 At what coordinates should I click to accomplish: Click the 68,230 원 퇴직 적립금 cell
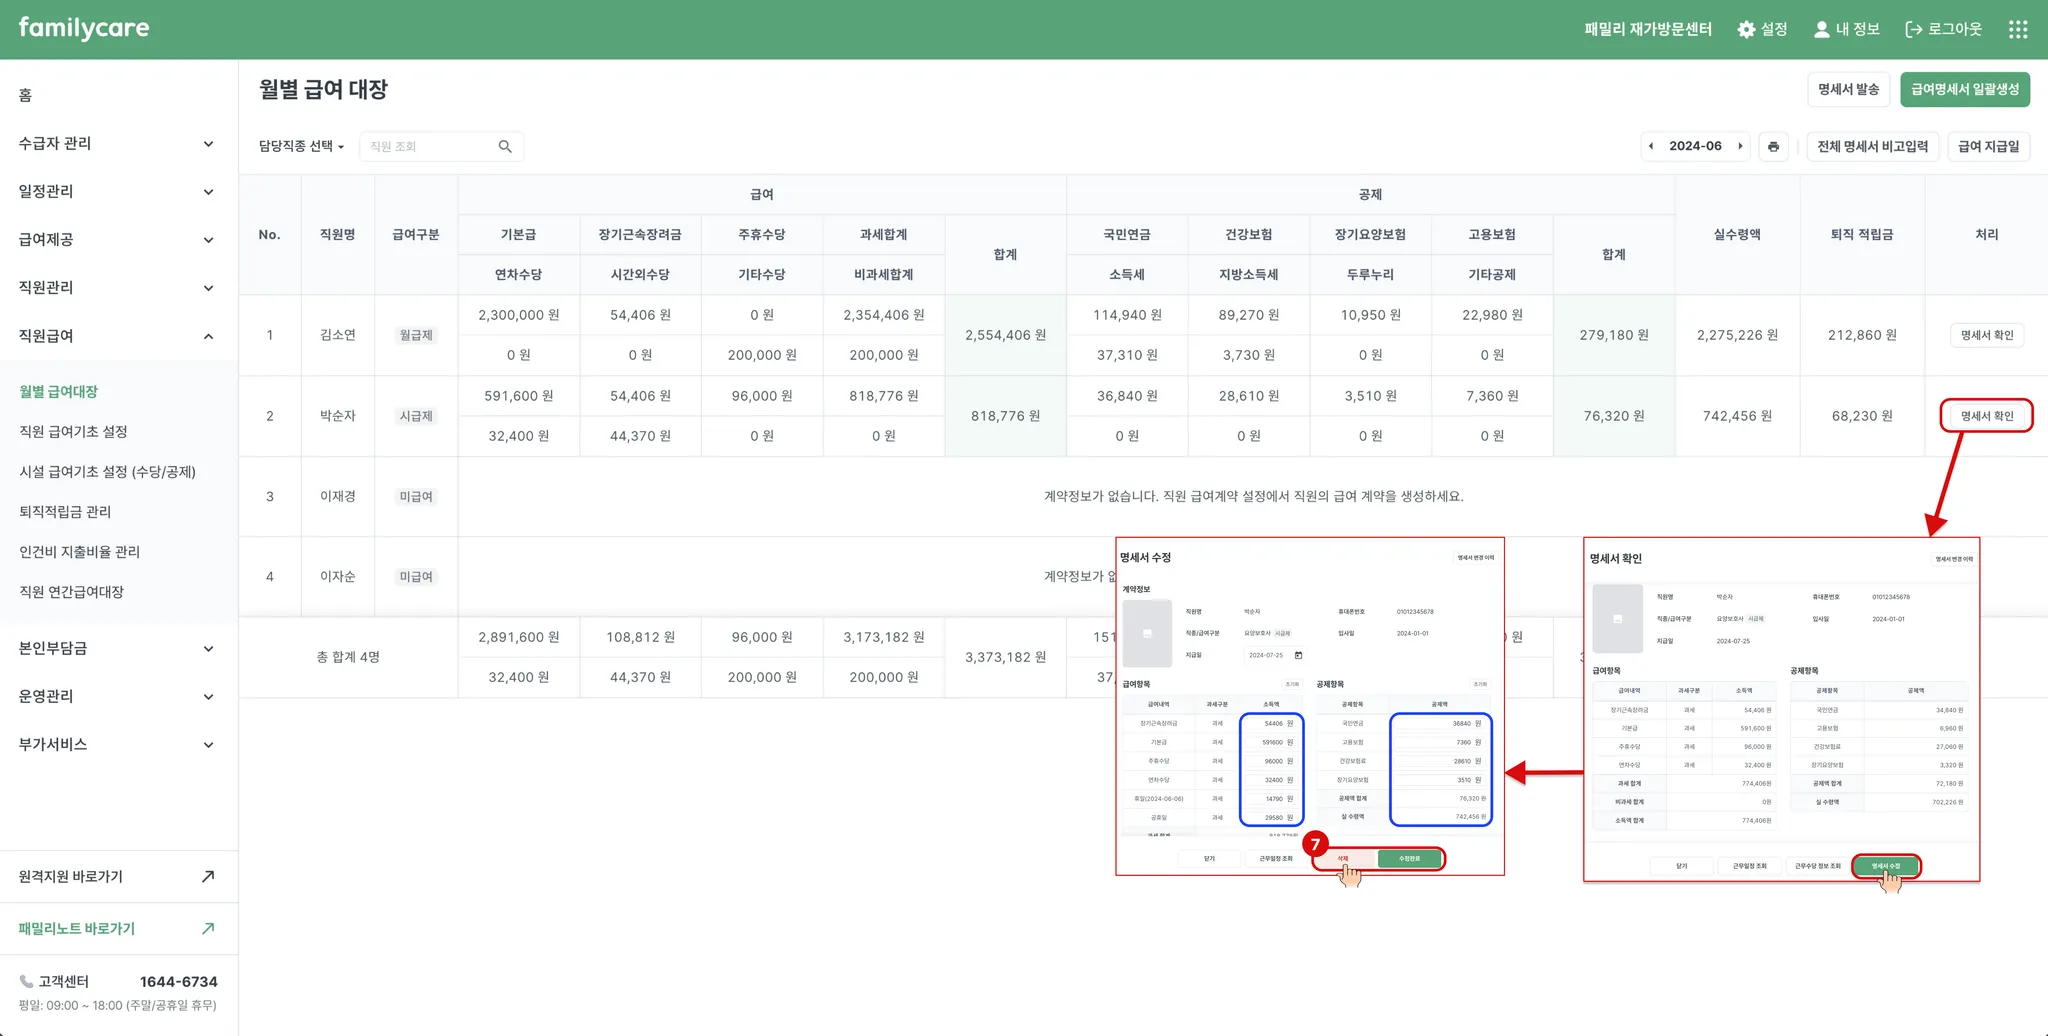[x=1862, y=416]
